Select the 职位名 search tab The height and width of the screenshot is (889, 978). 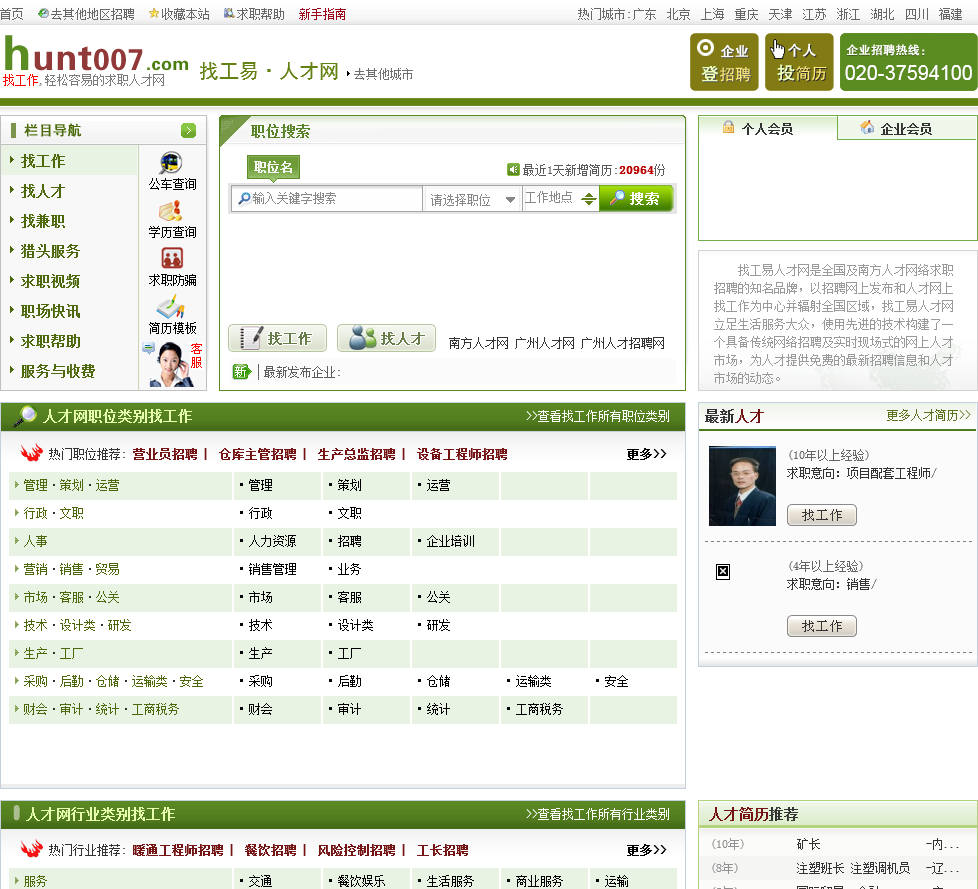pyautogui.click(x=273, y=167)
